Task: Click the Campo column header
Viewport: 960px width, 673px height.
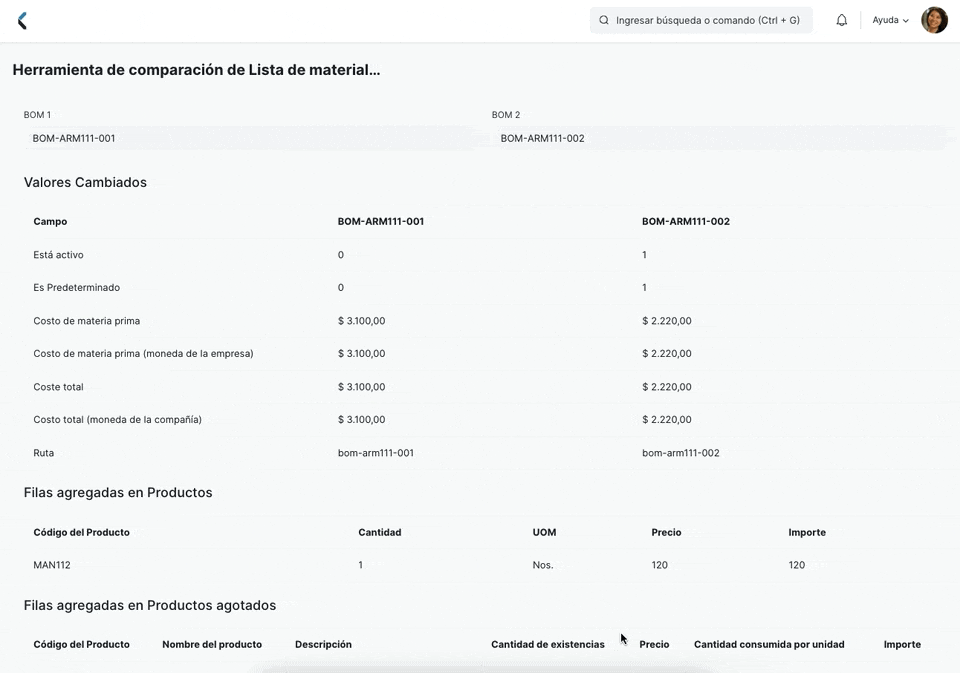Action: (x=50, y=221)
